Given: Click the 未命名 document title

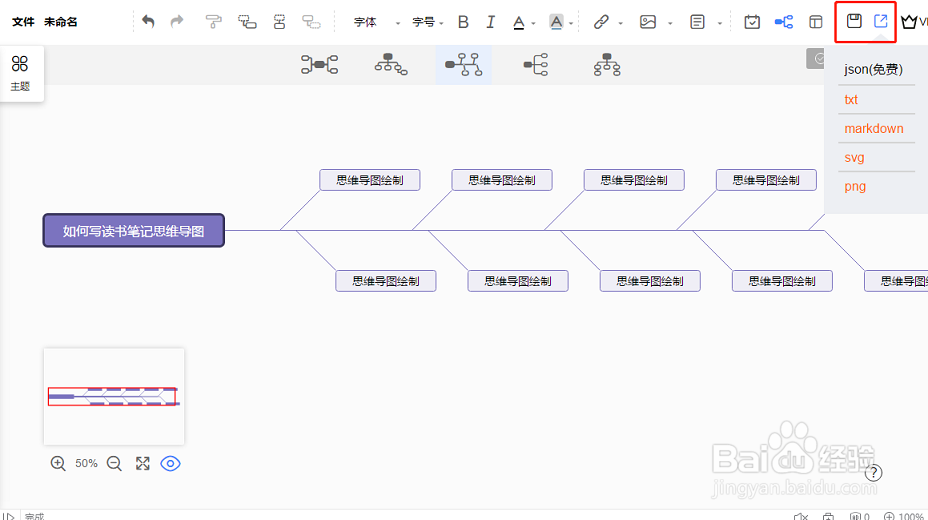Looking at the screenshot, I should 60,22.
